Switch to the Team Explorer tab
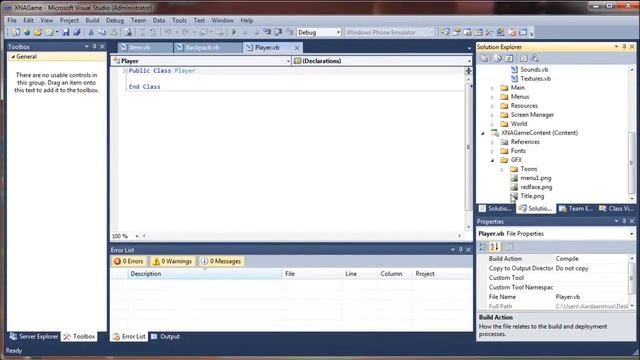Image resolution: width=640 pixels, height=360 pixels. click(x=576, y=209)
